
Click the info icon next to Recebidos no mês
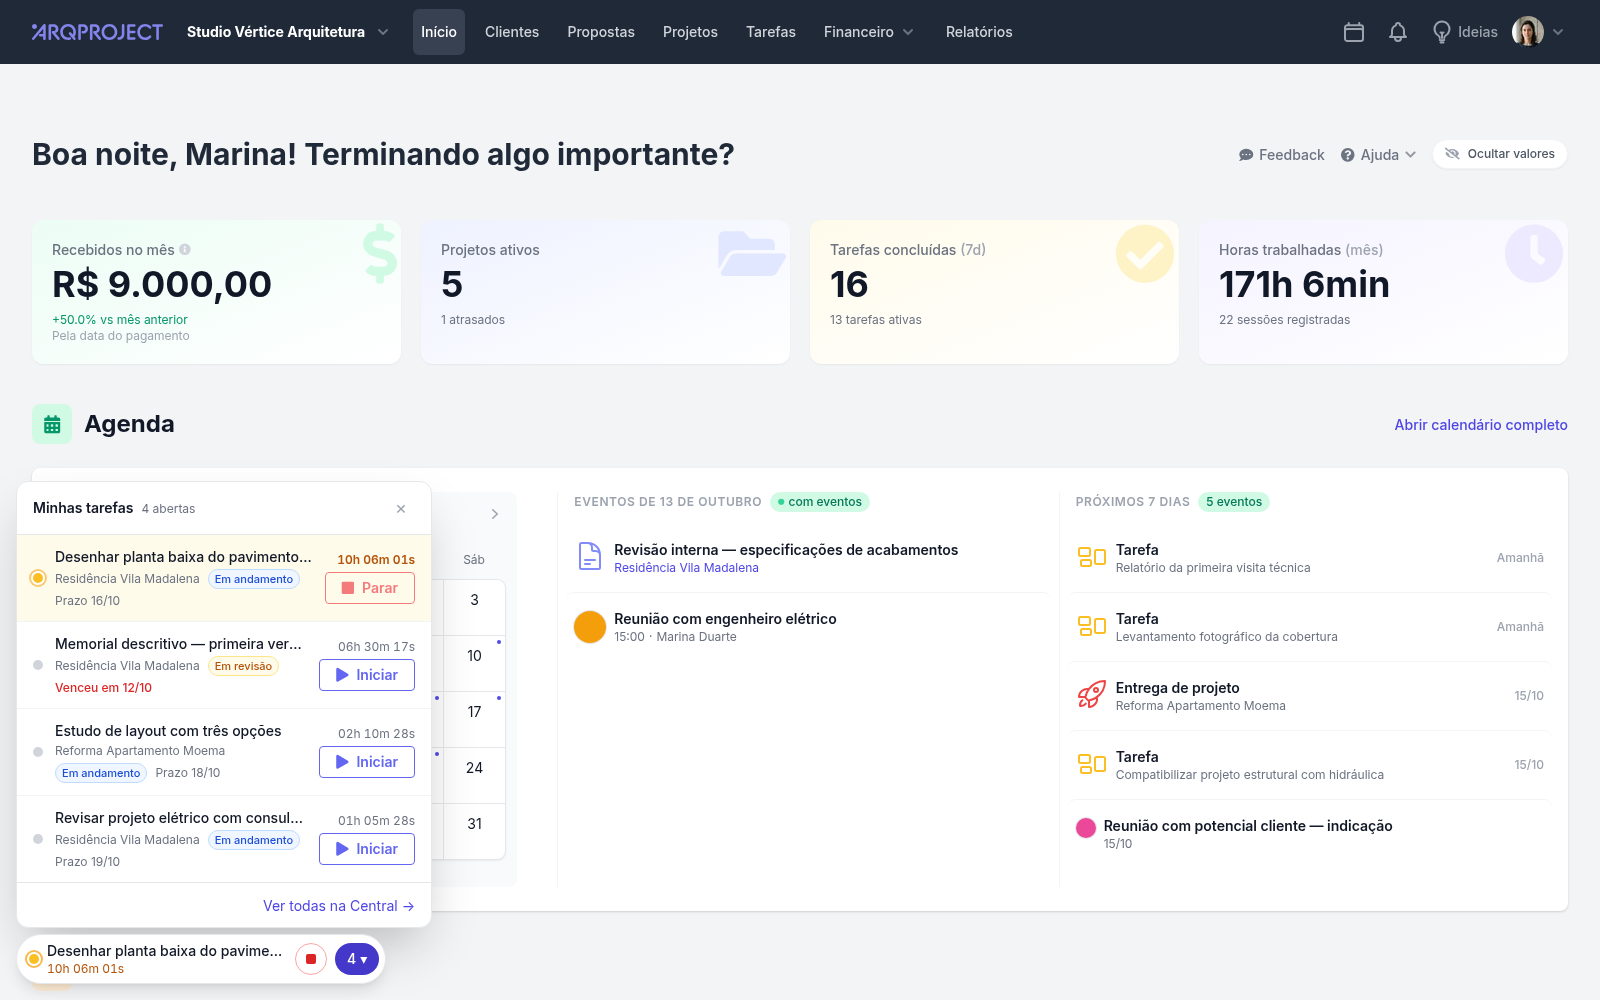click(x=185, y=250)
